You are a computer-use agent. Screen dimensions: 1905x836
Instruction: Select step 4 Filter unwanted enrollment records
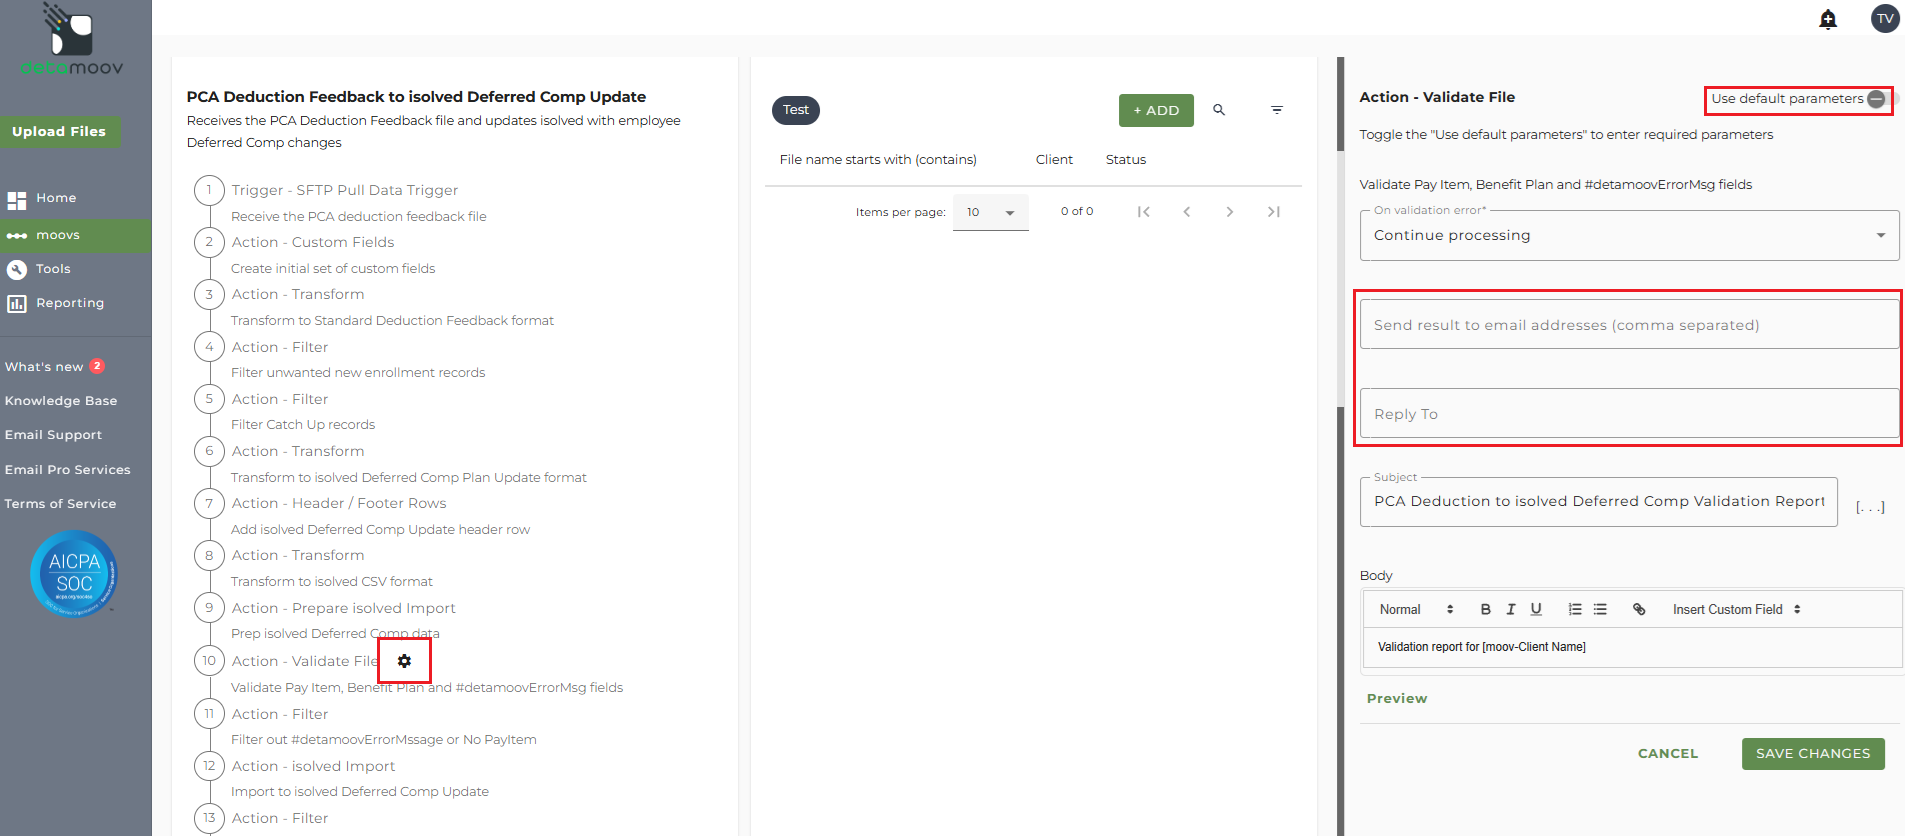coord(280,347)
